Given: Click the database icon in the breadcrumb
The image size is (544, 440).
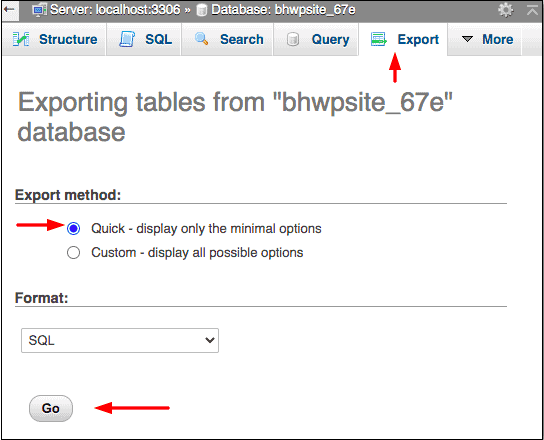Looking at the screenshot, I should pos(201,10).
